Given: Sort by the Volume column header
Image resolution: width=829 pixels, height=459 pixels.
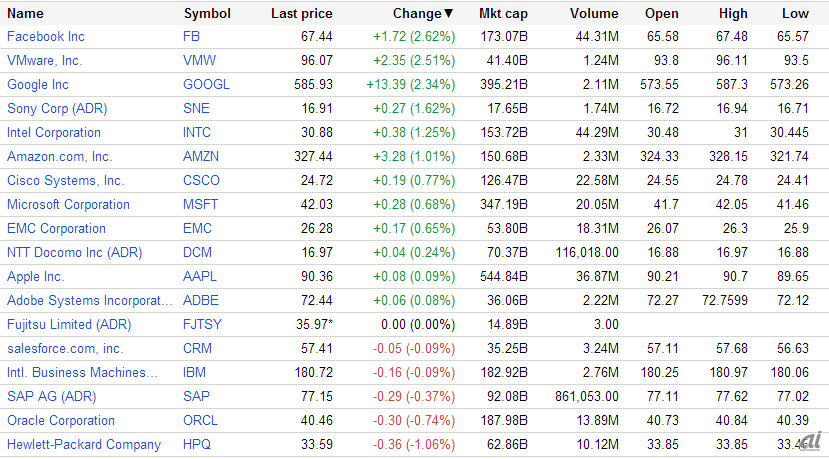Looking at the screenshot, I should [x=594, y=13].
